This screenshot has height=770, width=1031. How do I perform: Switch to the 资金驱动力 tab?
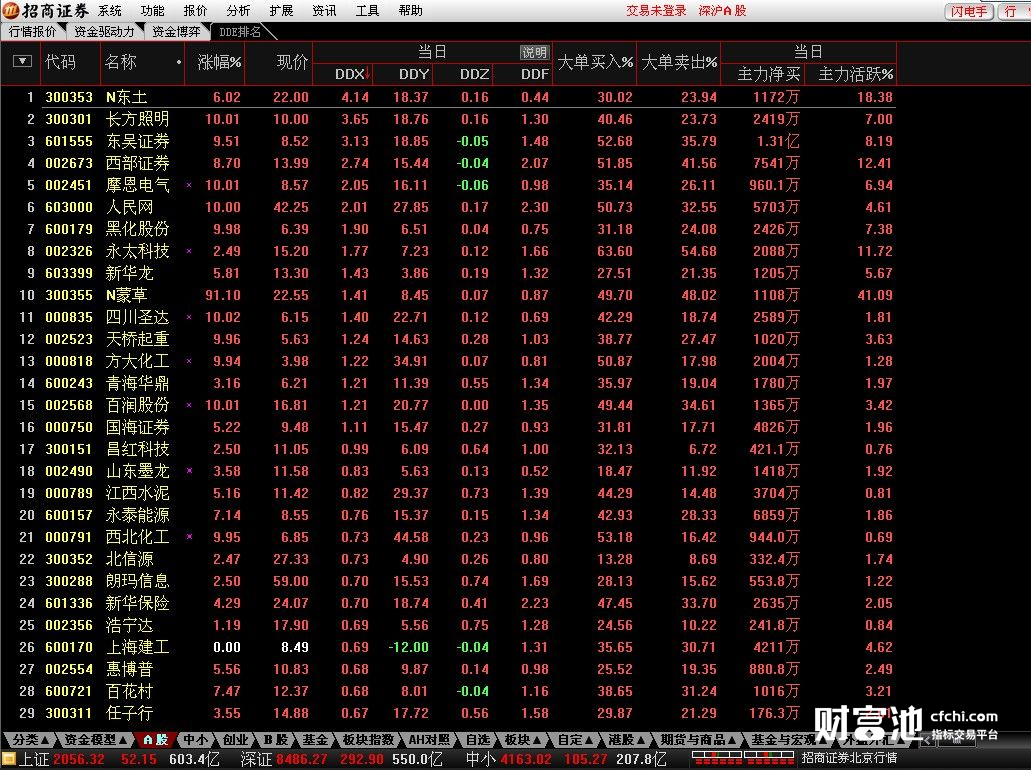pos(104,32)
